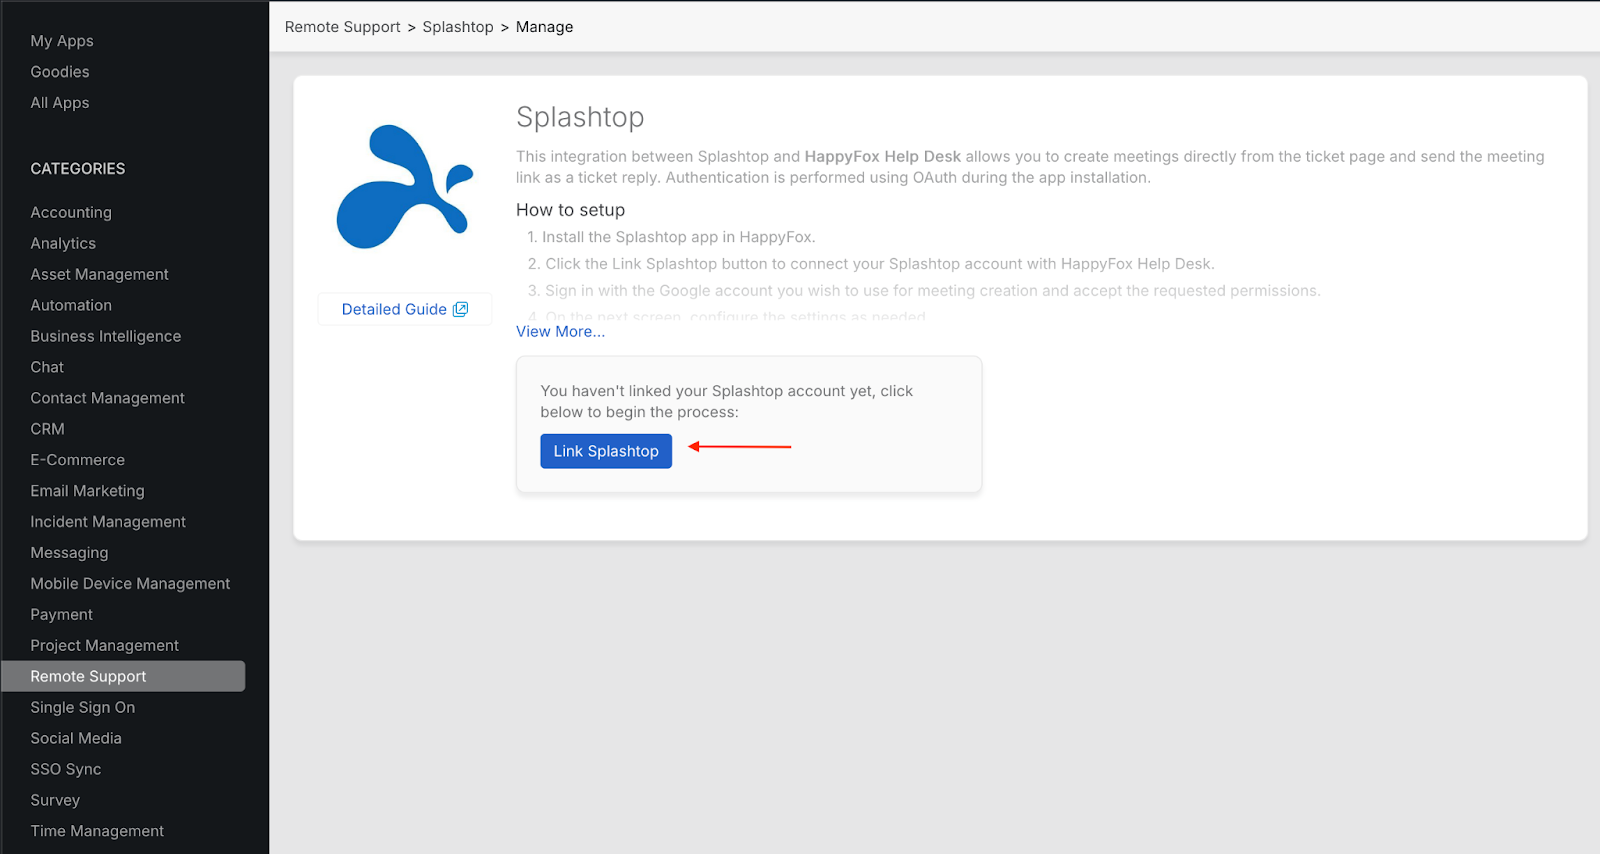Open Goodies in the sidebar
Screen dimensions: 1600x854
(60, 72)
